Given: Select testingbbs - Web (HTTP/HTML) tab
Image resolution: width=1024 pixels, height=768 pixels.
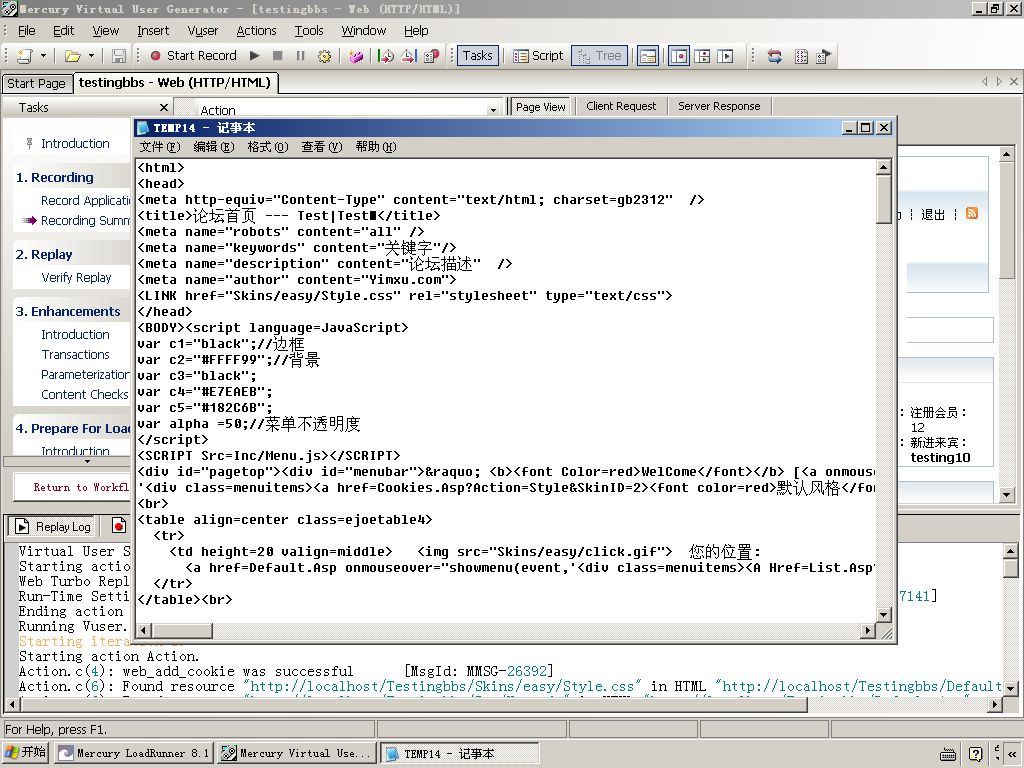Looking at the screenshot, I should pyautogui.click(x=174, y=83).
